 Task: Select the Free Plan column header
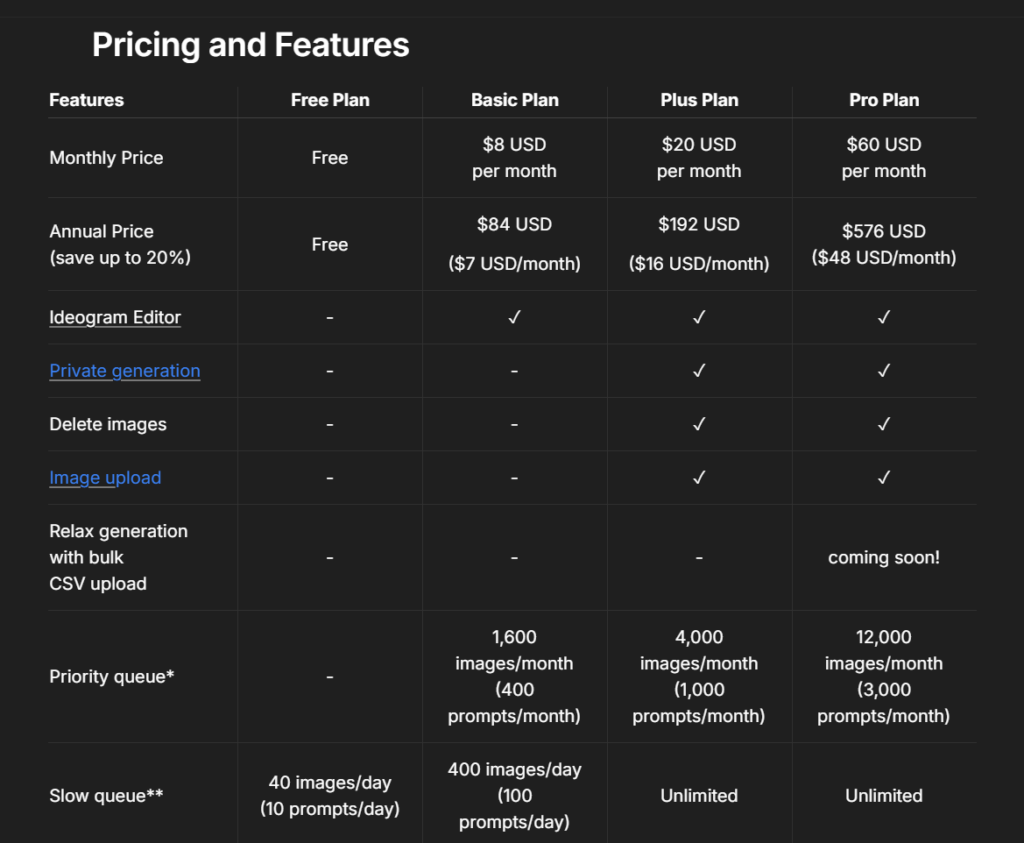[330, 100]
